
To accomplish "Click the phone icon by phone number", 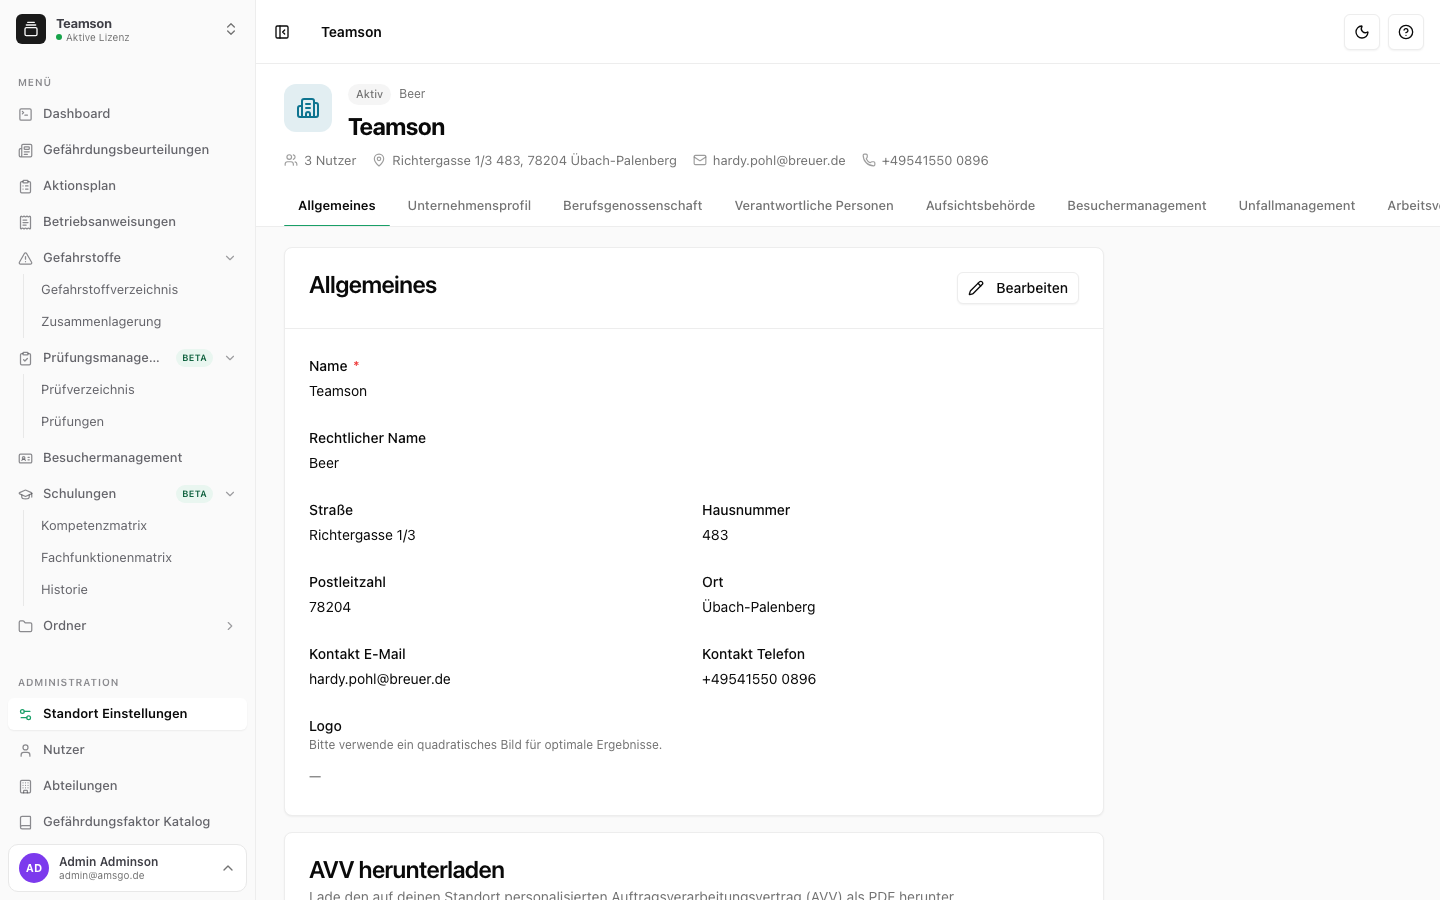I will pyautogui.click(x=869, y=160).
